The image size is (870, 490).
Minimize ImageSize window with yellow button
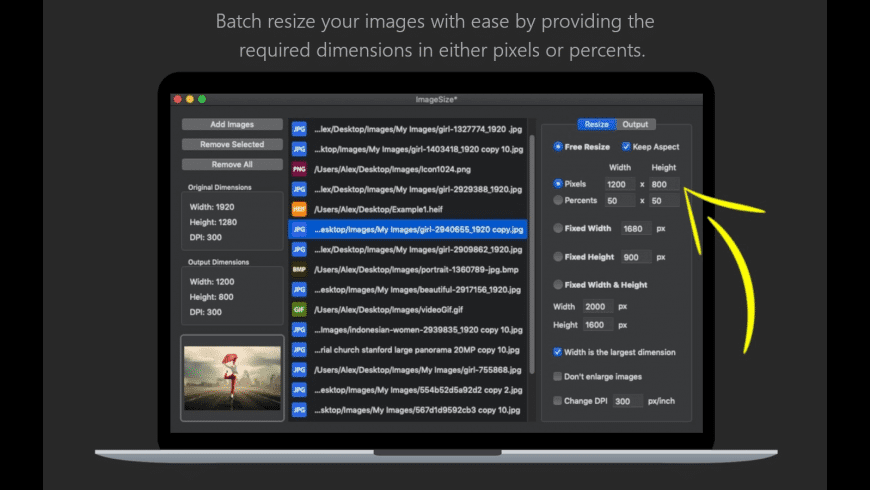point(190,99)
